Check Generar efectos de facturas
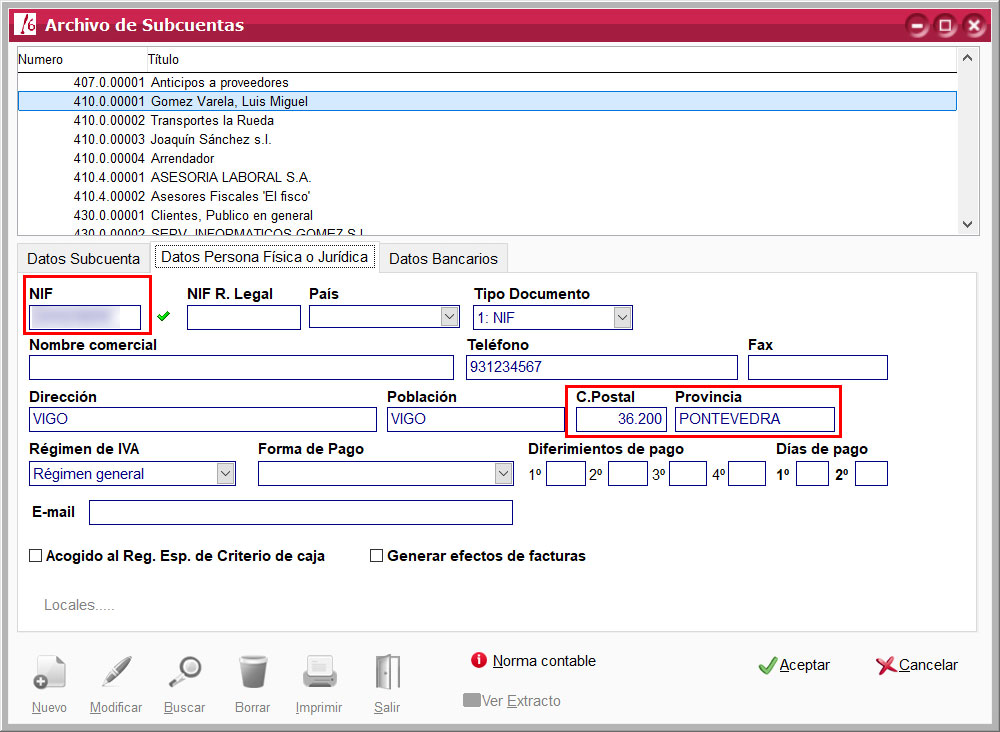Viewport: 1000px width, 732px height. pyautogui.click(x=376, y=555)
